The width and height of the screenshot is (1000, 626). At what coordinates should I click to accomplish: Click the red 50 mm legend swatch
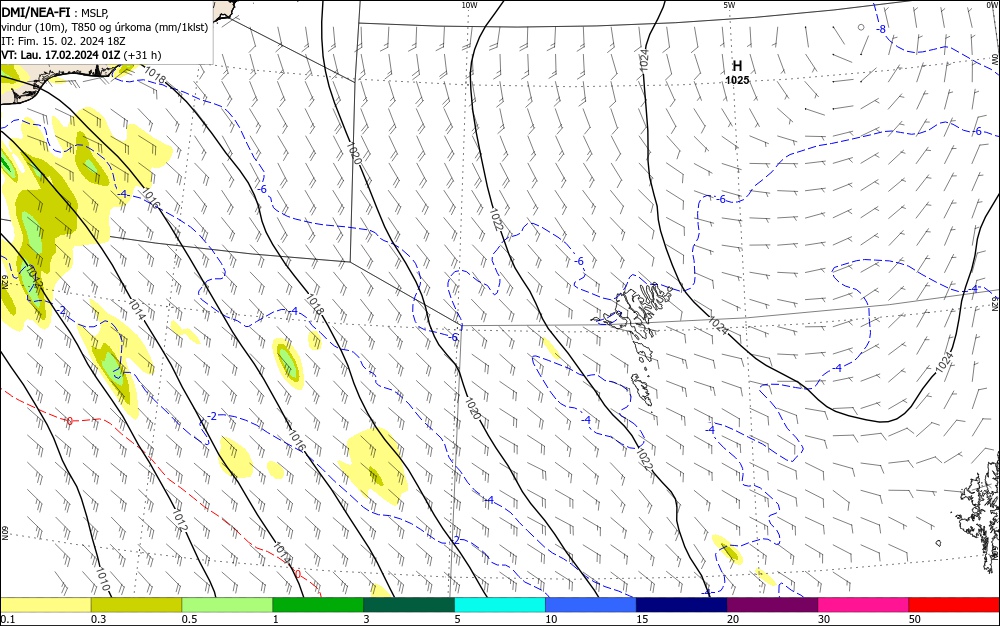(954, 605)
